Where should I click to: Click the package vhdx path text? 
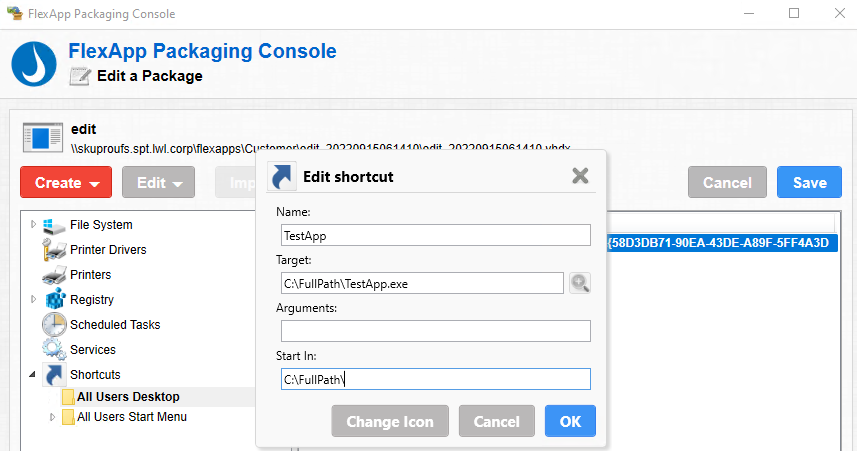(321, 148)
